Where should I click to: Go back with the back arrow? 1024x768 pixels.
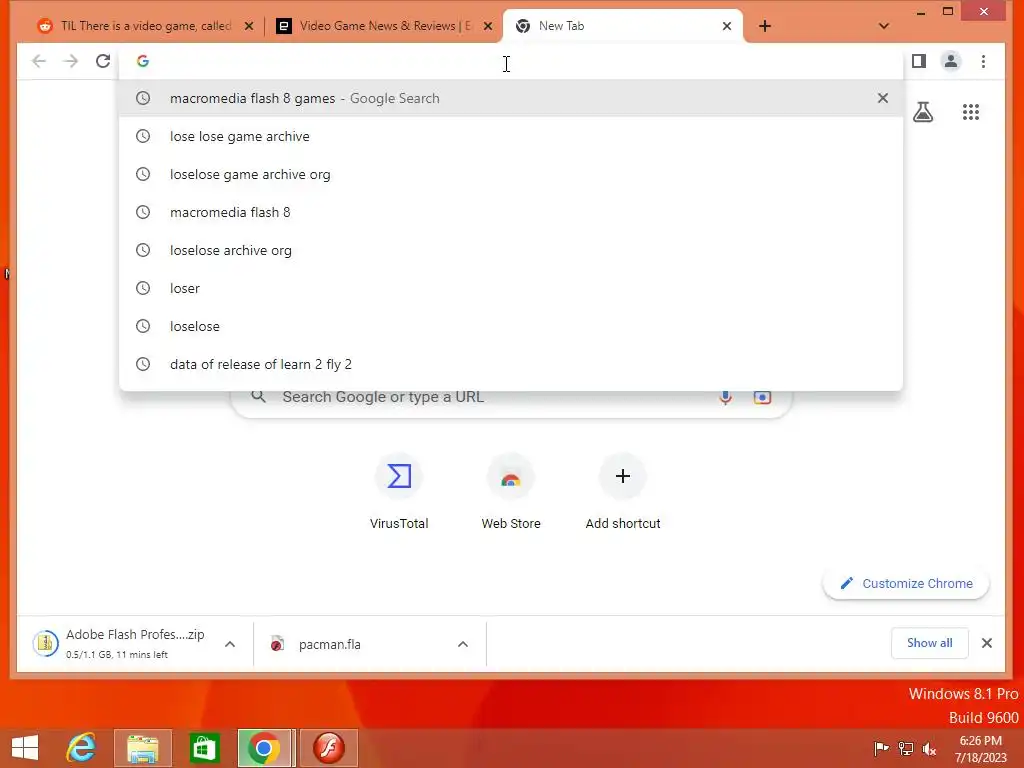(x=39, y=61)
